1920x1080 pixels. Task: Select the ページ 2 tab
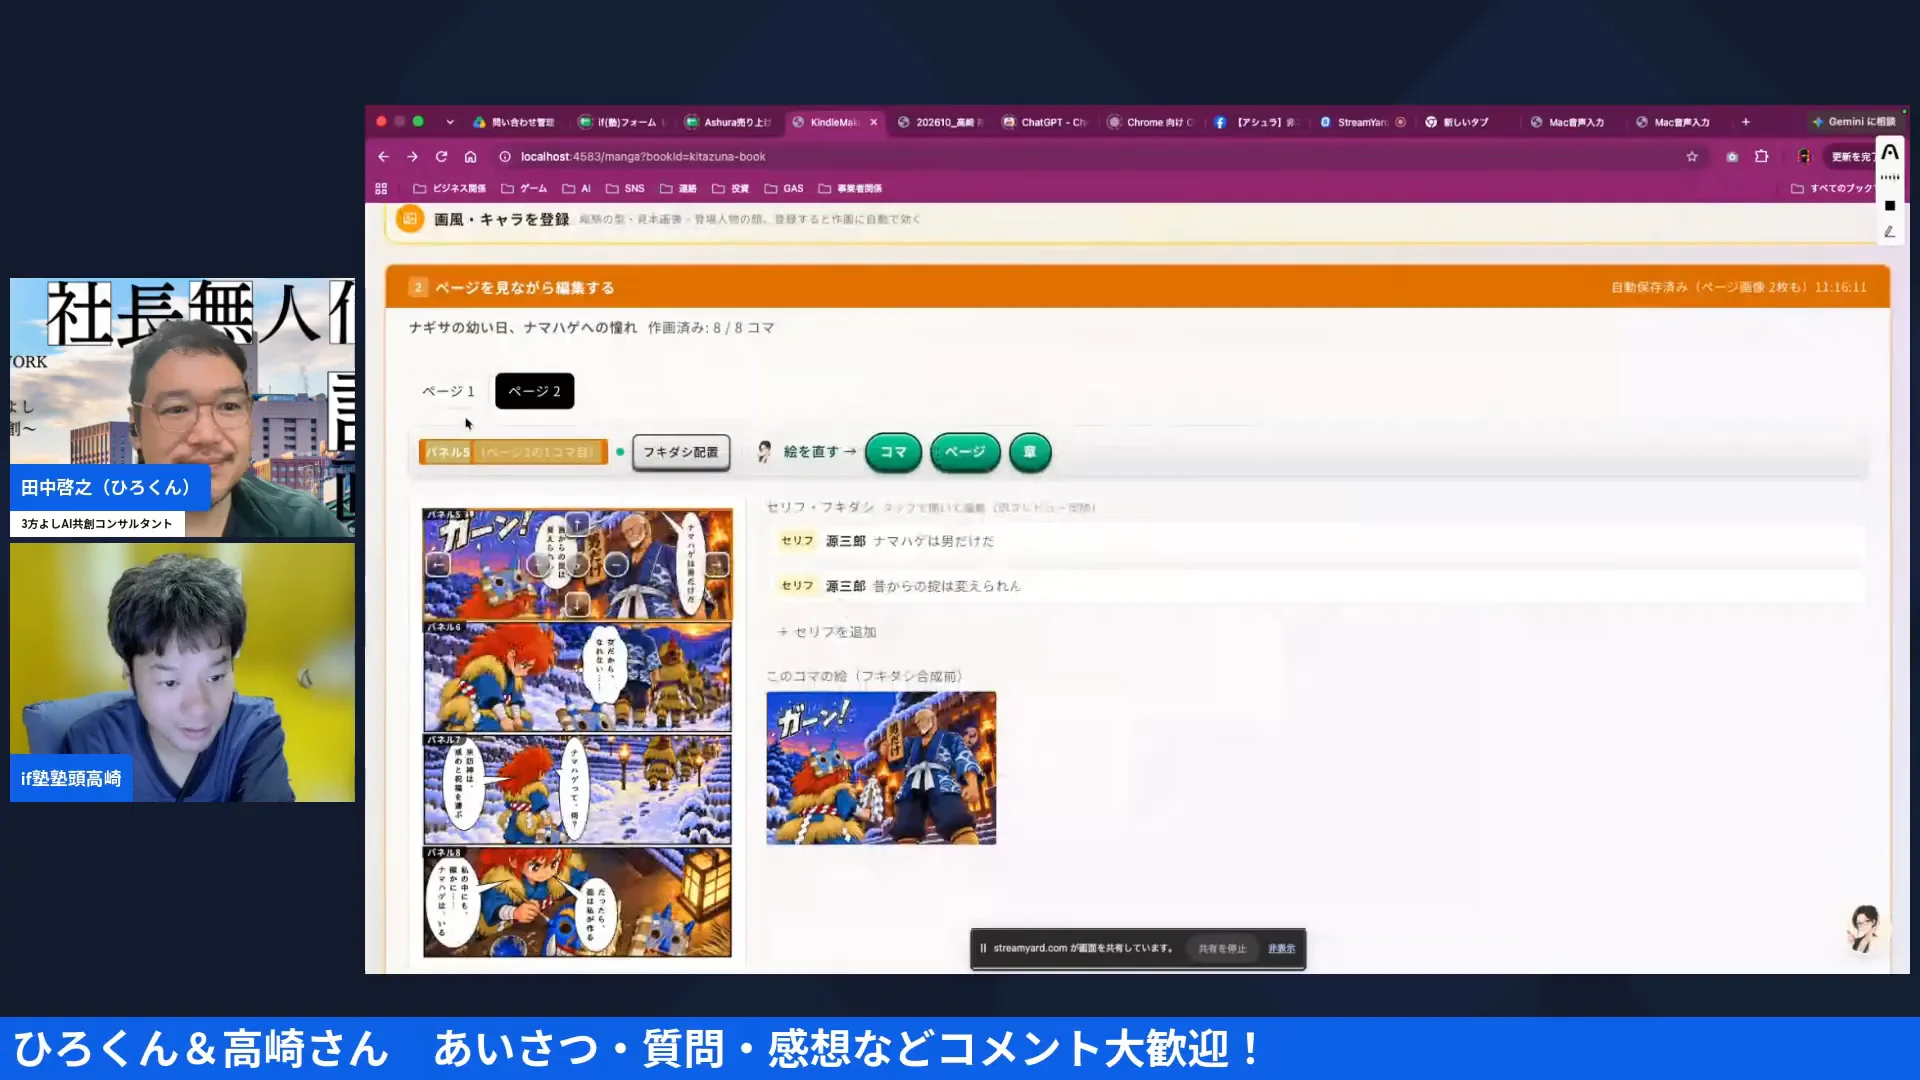click(534, 391)
